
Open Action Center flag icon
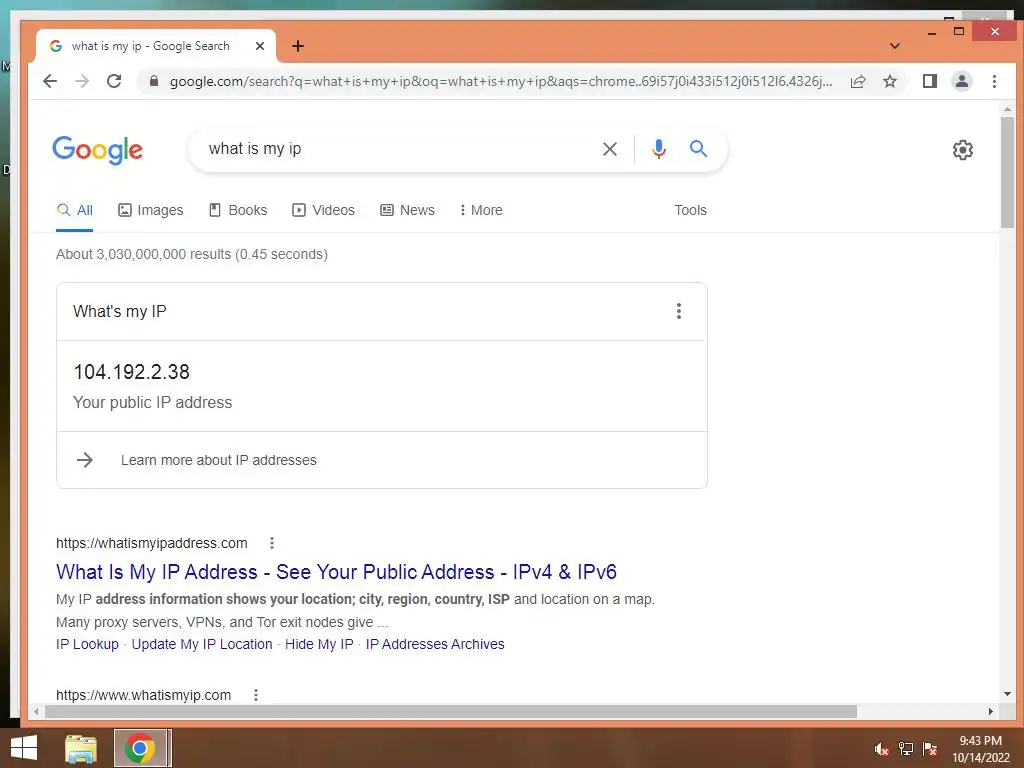click(x=929, y=748)
